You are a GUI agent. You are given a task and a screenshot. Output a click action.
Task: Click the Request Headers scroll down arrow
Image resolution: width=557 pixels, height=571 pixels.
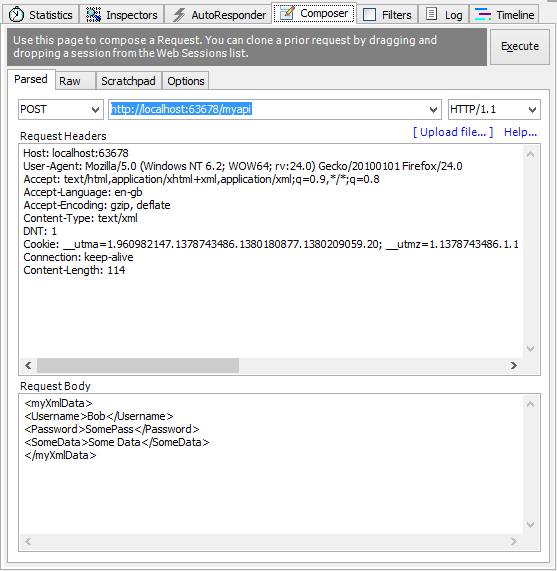[x=530, y=349]
